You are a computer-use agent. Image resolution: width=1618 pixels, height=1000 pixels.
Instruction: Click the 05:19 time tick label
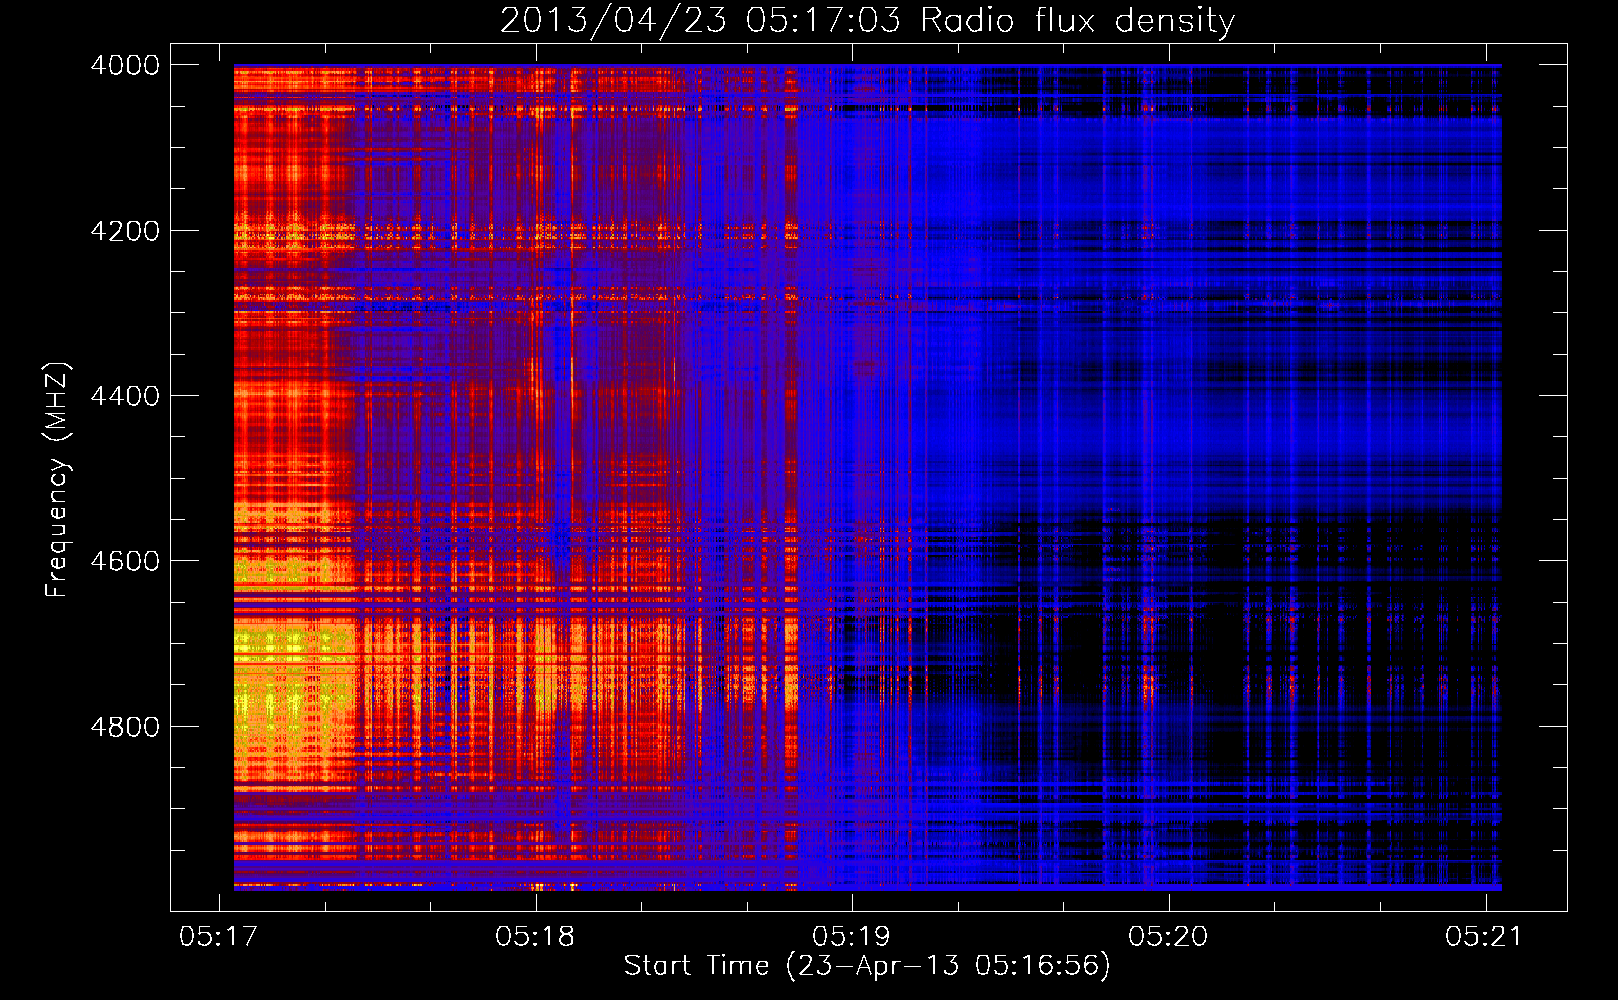pyautogui.click(x=851, y=936)
